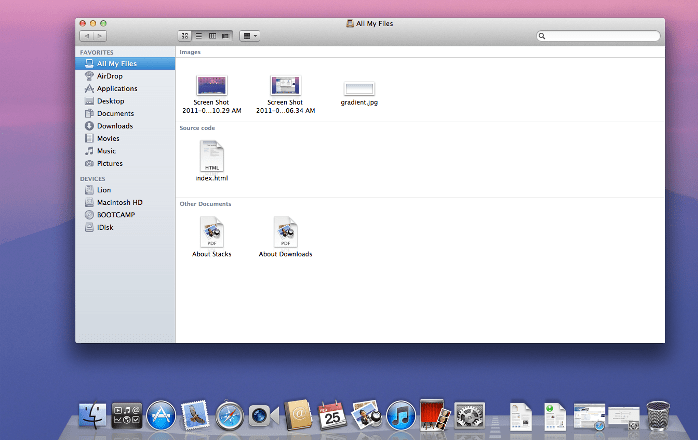Switch to Cover Flow view
Viewport: 698px width, 440px height.
click(226, 36)
